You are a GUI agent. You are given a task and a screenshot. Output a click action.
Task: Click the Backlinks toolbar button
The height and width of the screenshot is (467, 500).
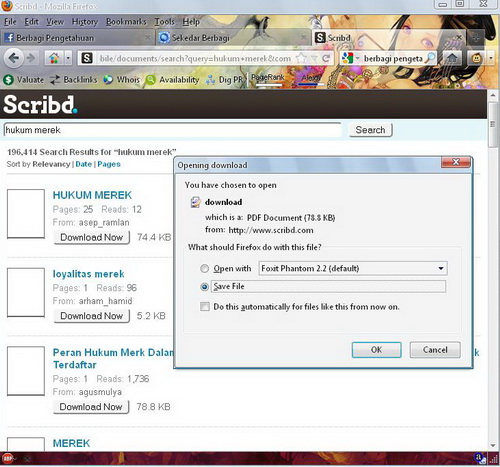(x=73, y=80)
